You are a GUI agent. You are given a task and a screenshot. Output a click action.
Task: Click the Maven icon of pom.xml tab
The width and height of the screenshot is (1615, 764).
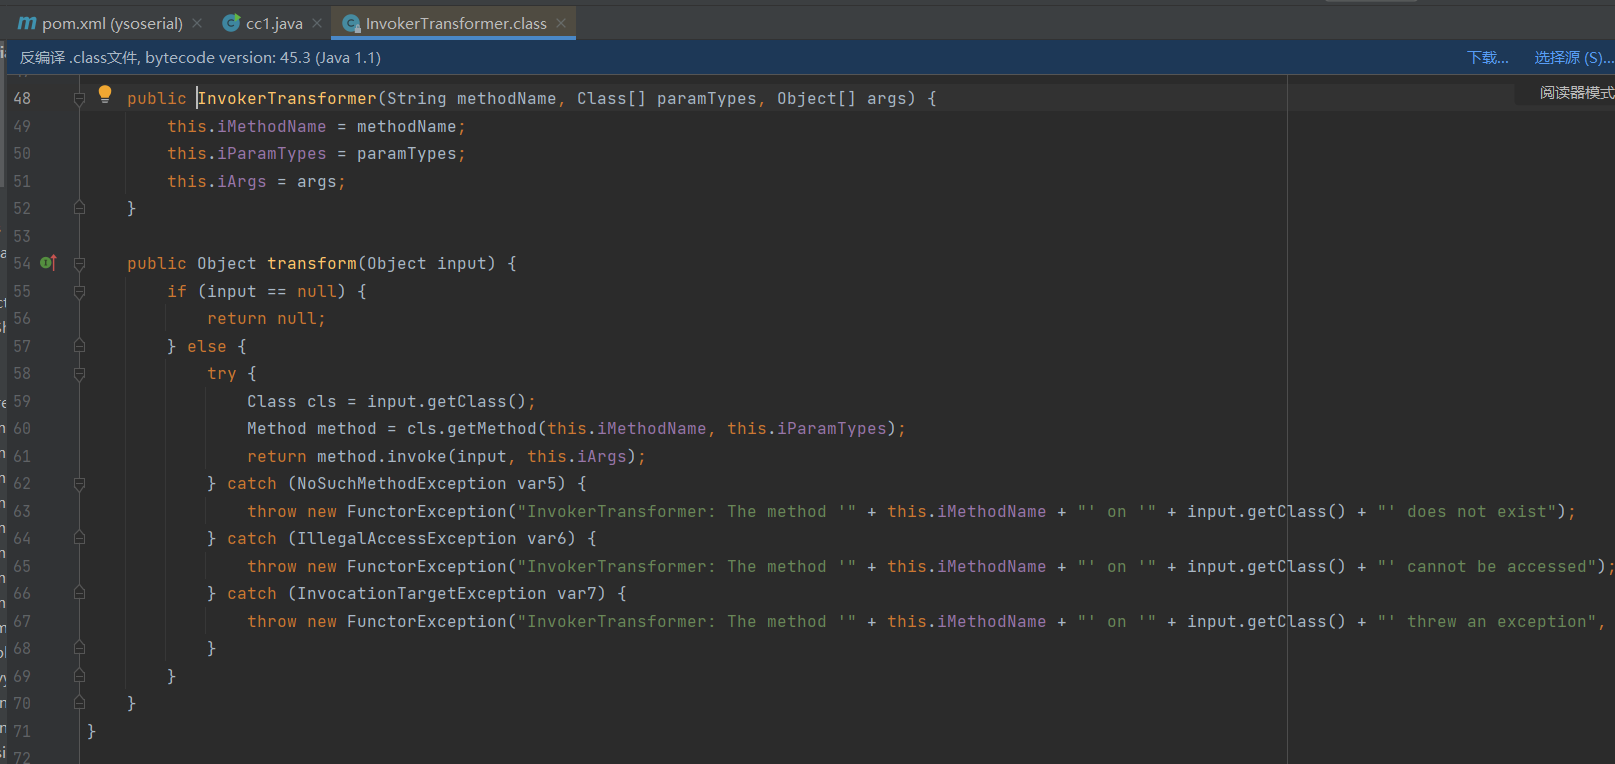(27, 23)
